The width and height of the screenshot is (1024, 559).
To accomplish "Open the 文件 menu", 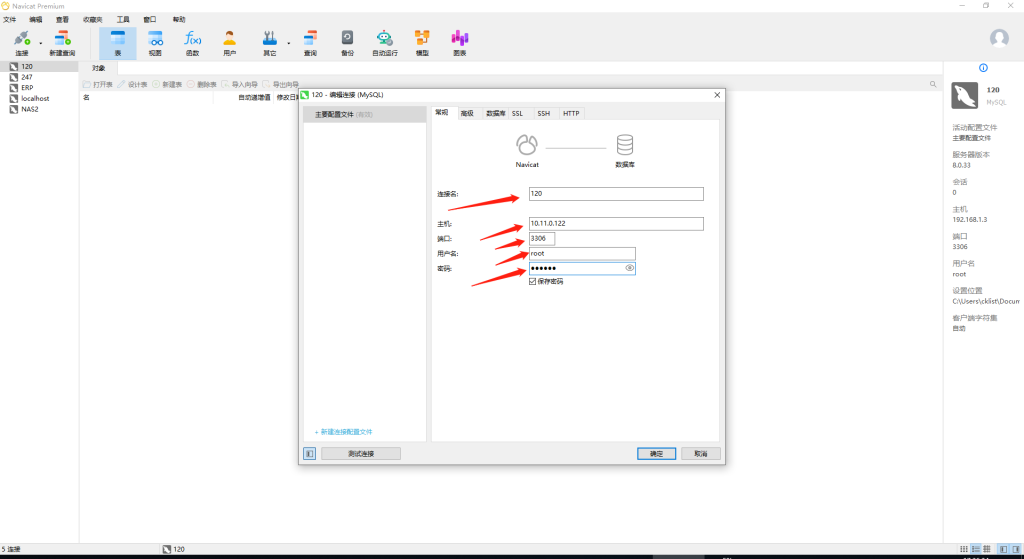I will (x=10, y=20).
